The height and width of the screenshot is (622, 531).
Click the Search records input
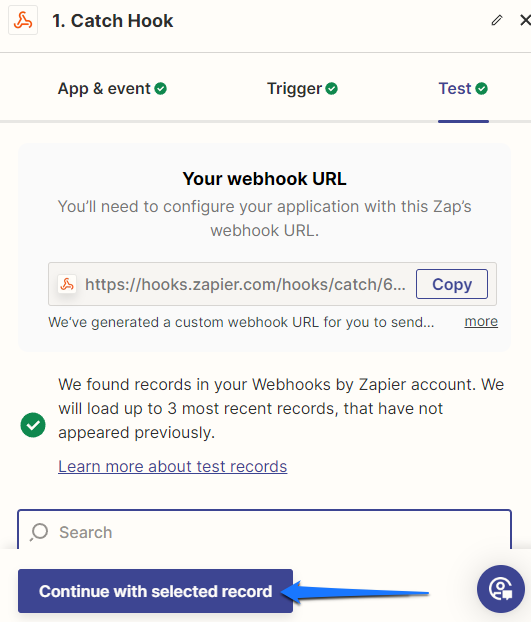(265, 532)
